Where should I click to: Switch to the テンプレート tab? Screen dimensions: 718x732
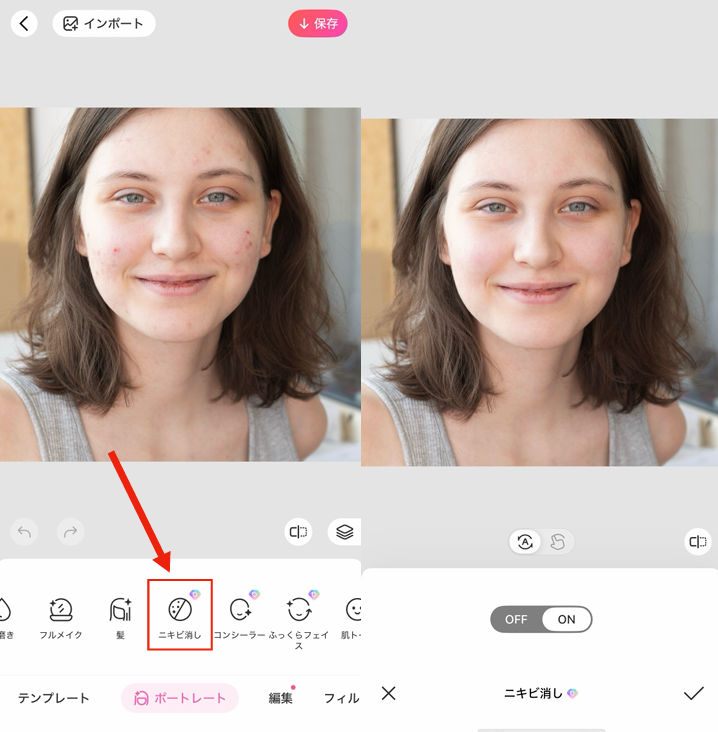[x=53, y=698]
